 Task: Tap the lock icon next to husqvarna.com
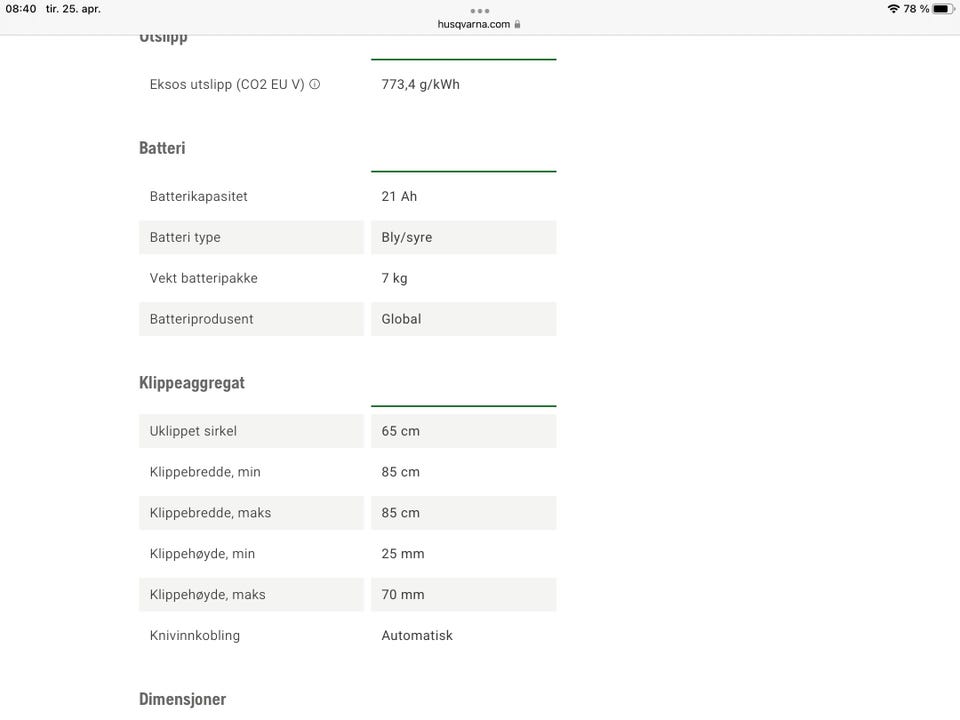pos(517,24)
